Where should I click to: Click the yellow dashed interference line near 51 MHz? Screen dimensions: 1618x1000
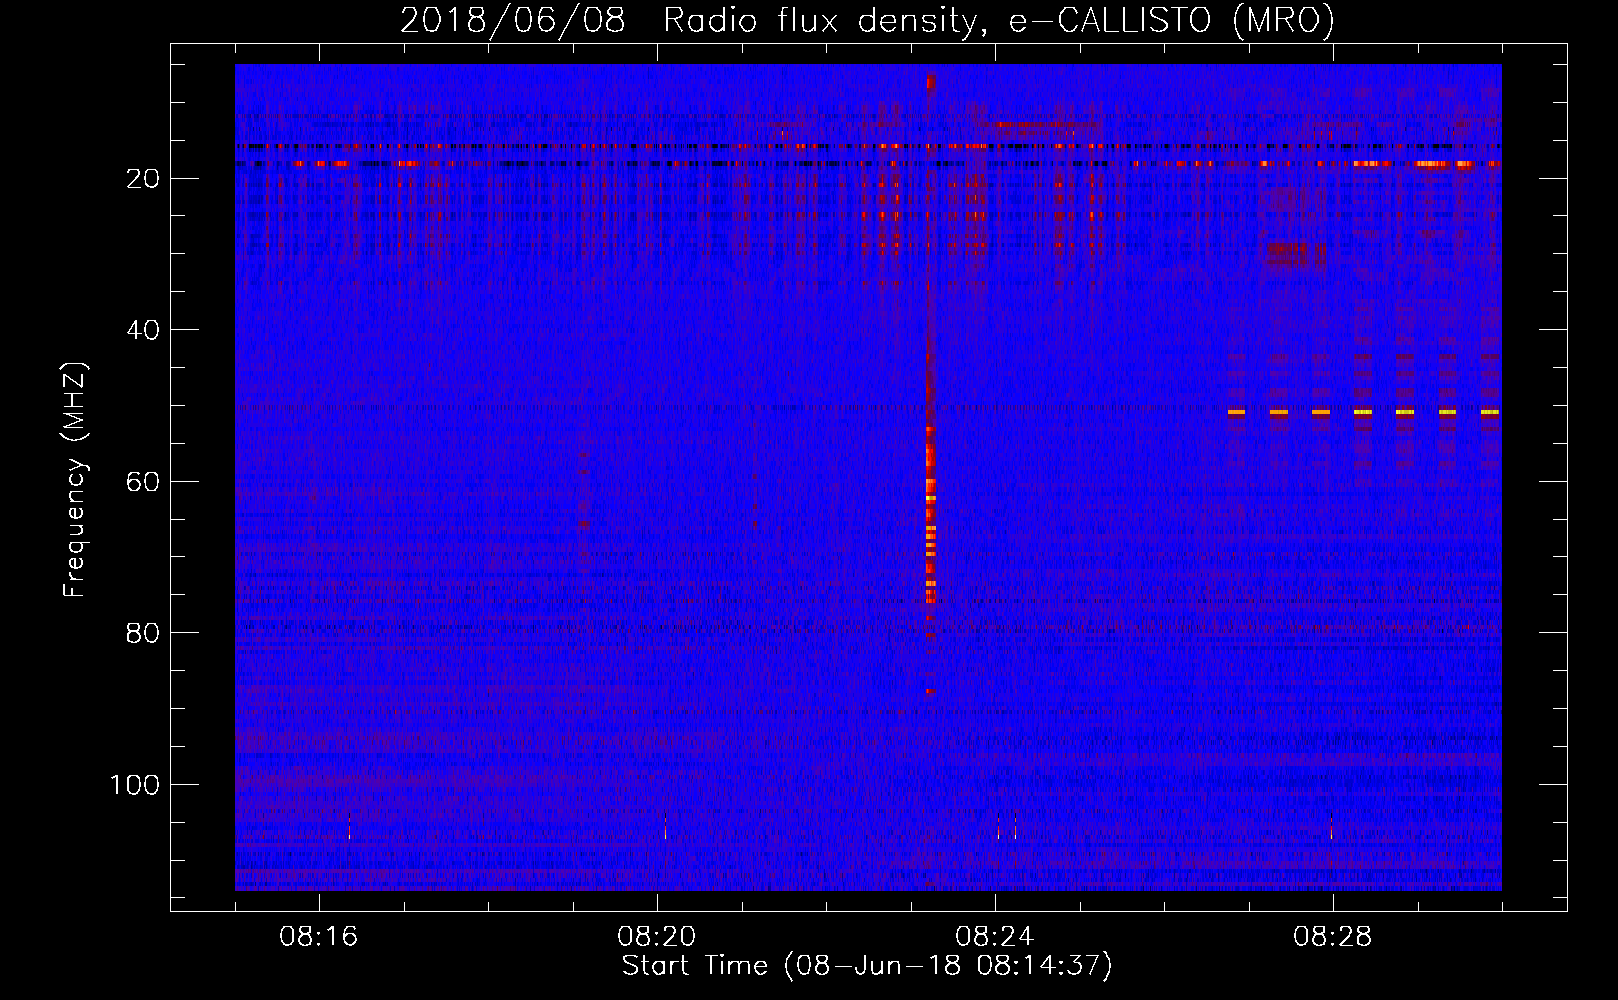[x=1364, y=412]
